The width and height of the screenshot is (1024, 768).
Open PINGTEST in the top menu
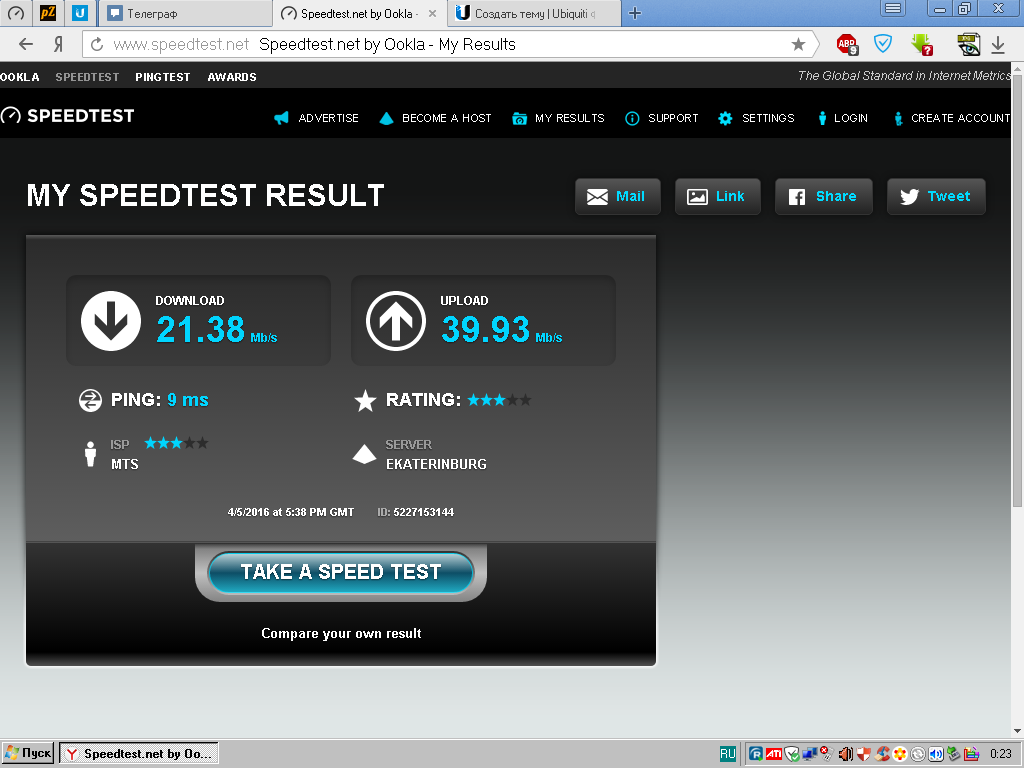click(x=163, y=77)
